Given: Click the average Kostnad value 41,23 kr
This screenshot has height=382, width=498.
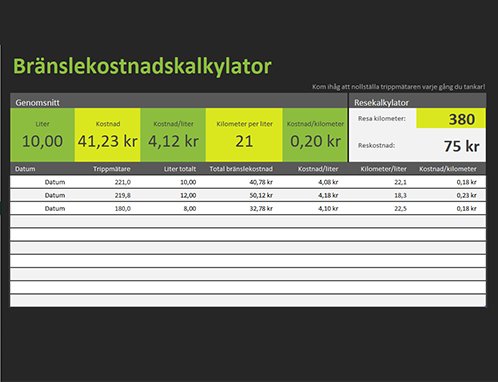Looking at the screenshot, I should 107,141.
